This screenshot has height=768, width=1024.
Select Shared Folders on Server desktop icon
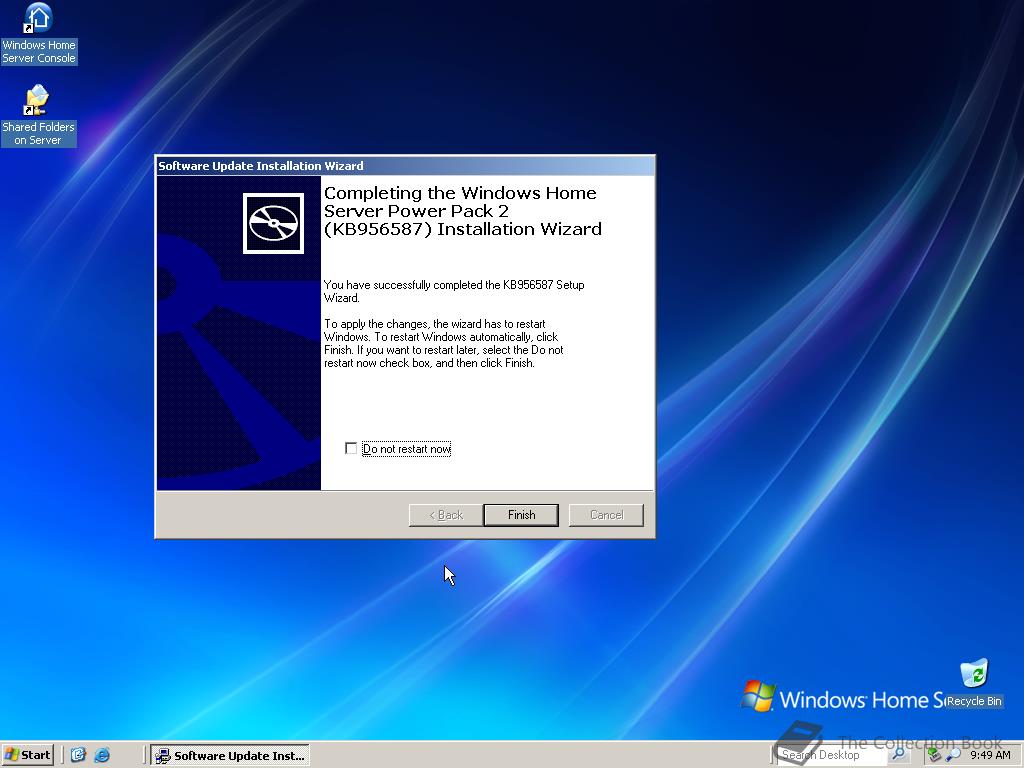coord(39,116)
